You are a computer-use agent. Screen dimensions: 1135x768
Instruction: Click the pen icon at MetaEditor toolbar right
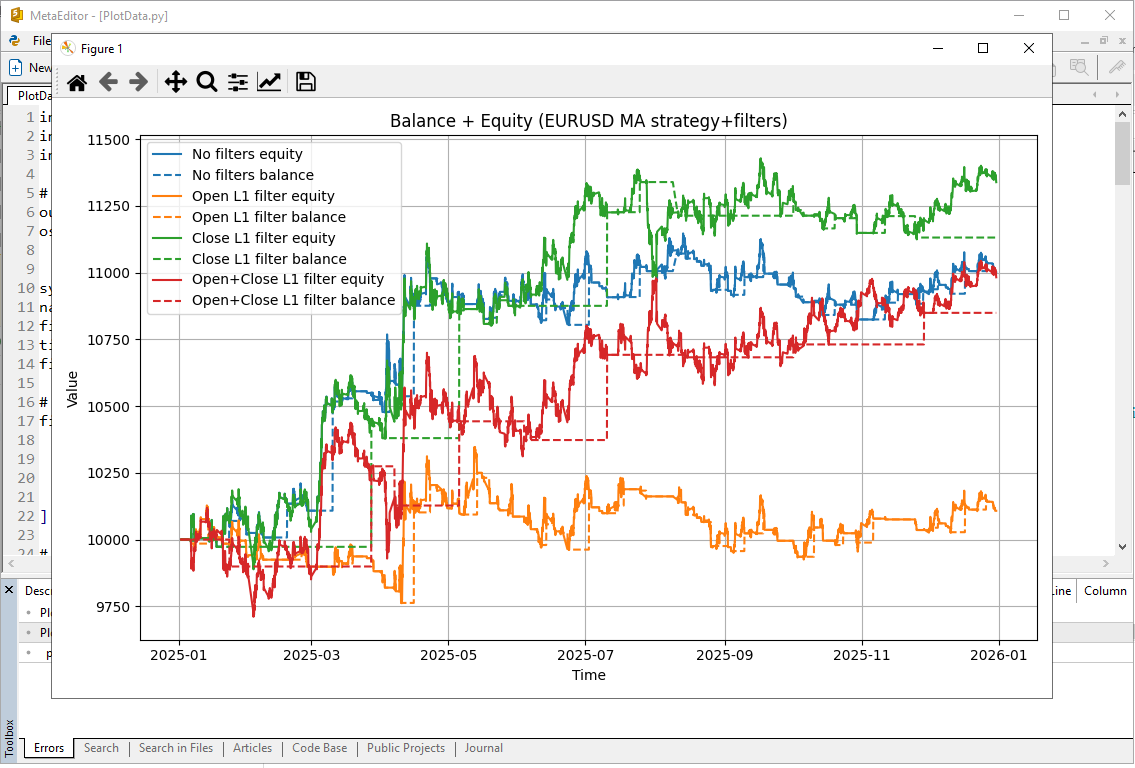[1118, 67]
